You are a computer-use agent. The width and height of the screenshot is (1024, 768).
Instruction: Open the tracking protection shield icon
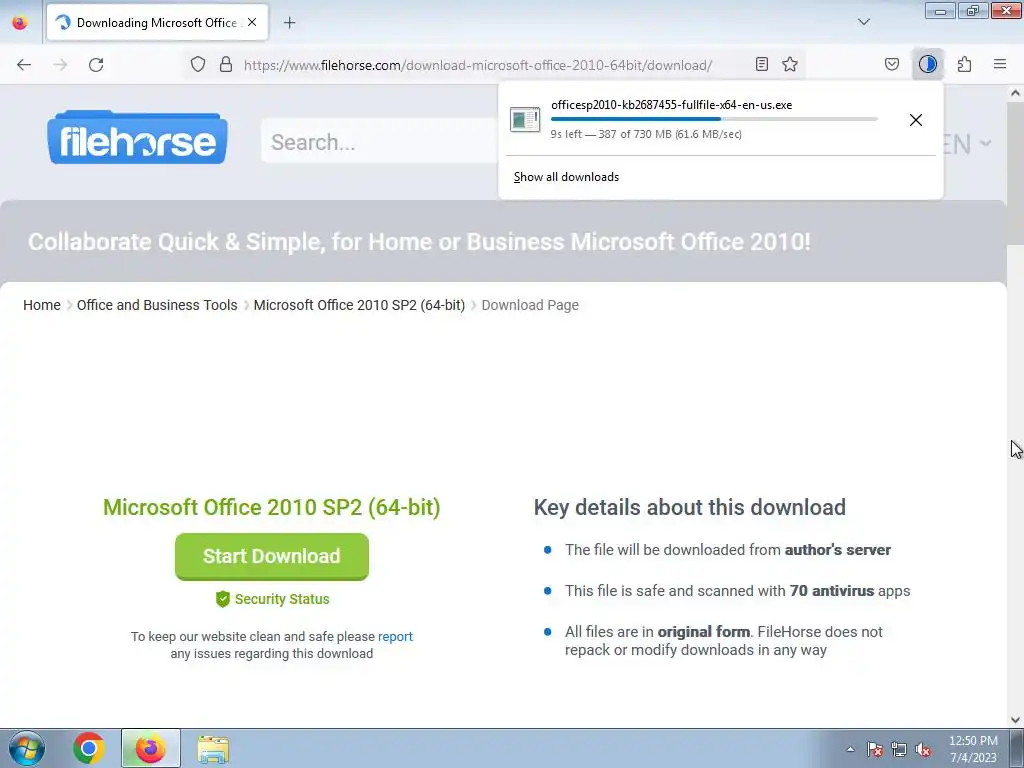click(x=198, y=64)
